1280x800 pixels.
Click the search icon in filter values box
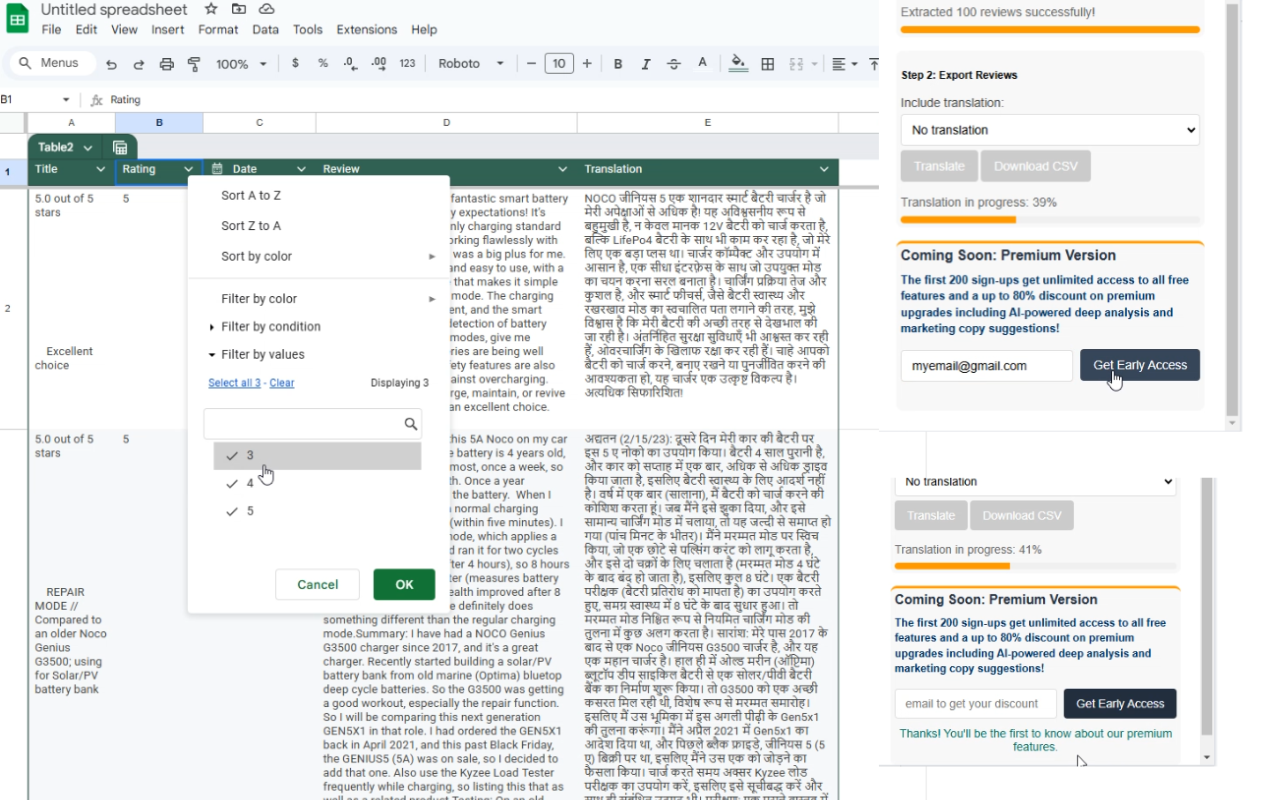pos(410,424)
